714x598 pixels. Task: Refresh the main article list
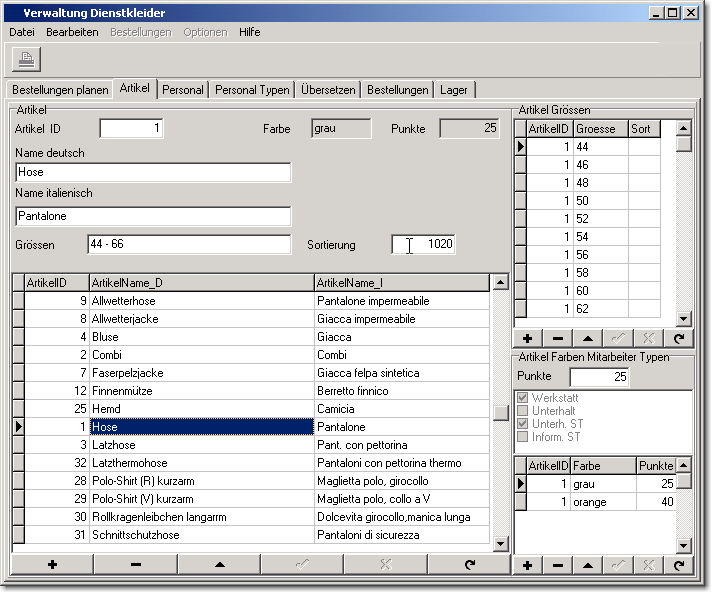[x=469, y=565]
